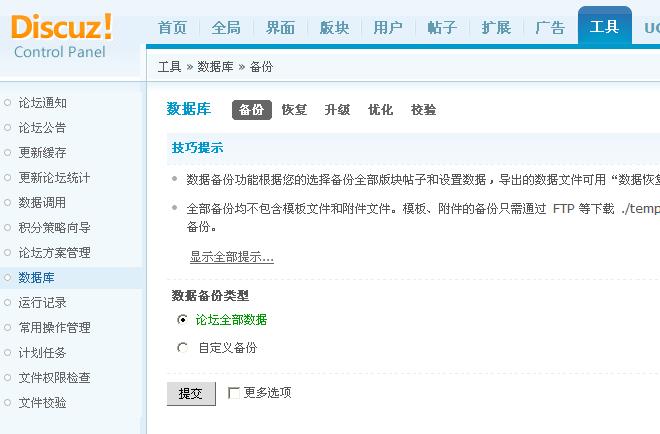Open the 用户 navigation tab

[388, 28]
